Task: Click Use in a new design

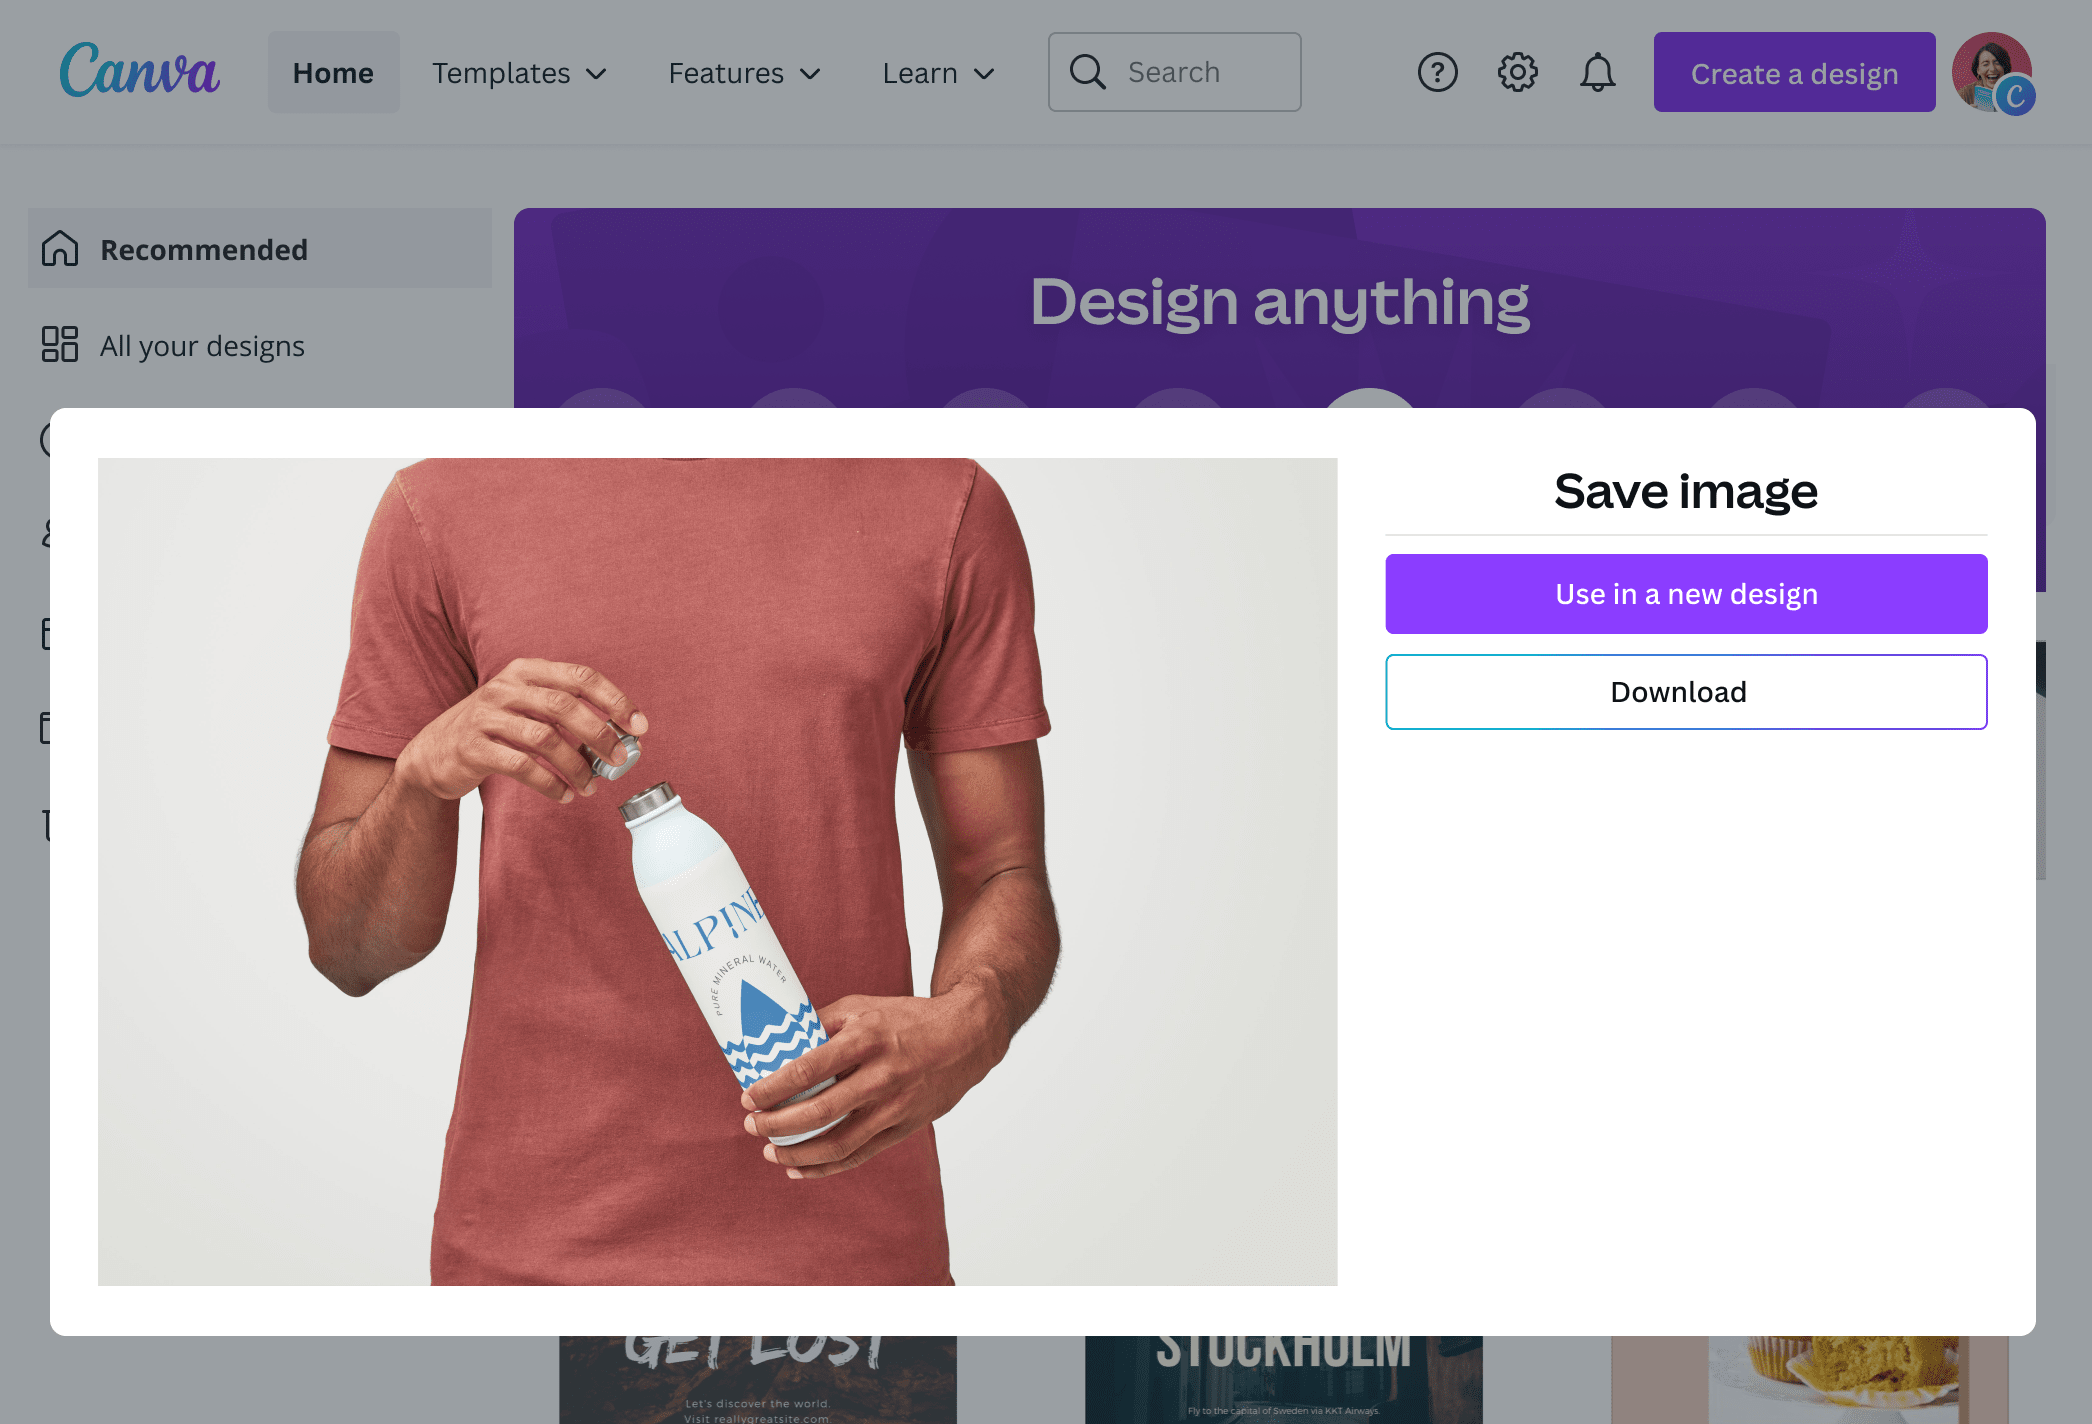Action: click(x=1686, y=593)
